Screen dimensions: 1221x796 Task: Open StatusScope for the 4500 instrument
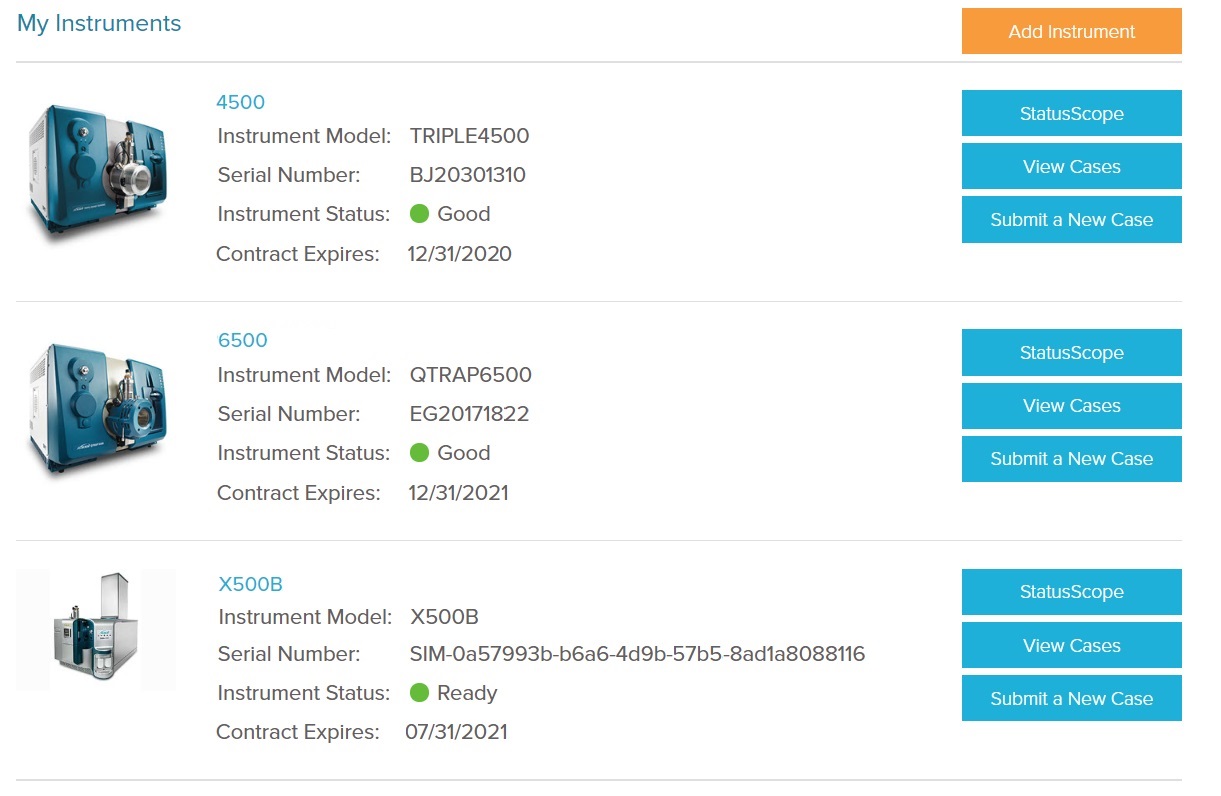[1071, 114]
